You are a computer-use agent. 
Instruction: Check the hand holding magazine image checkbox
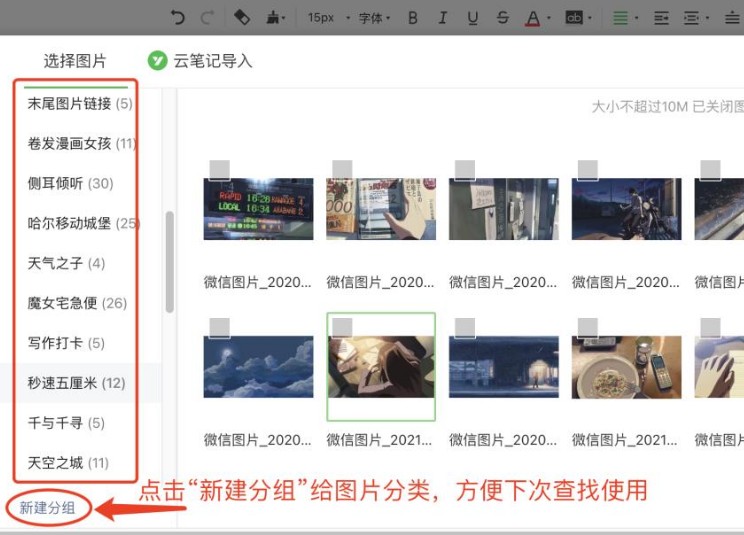point(342,170)
